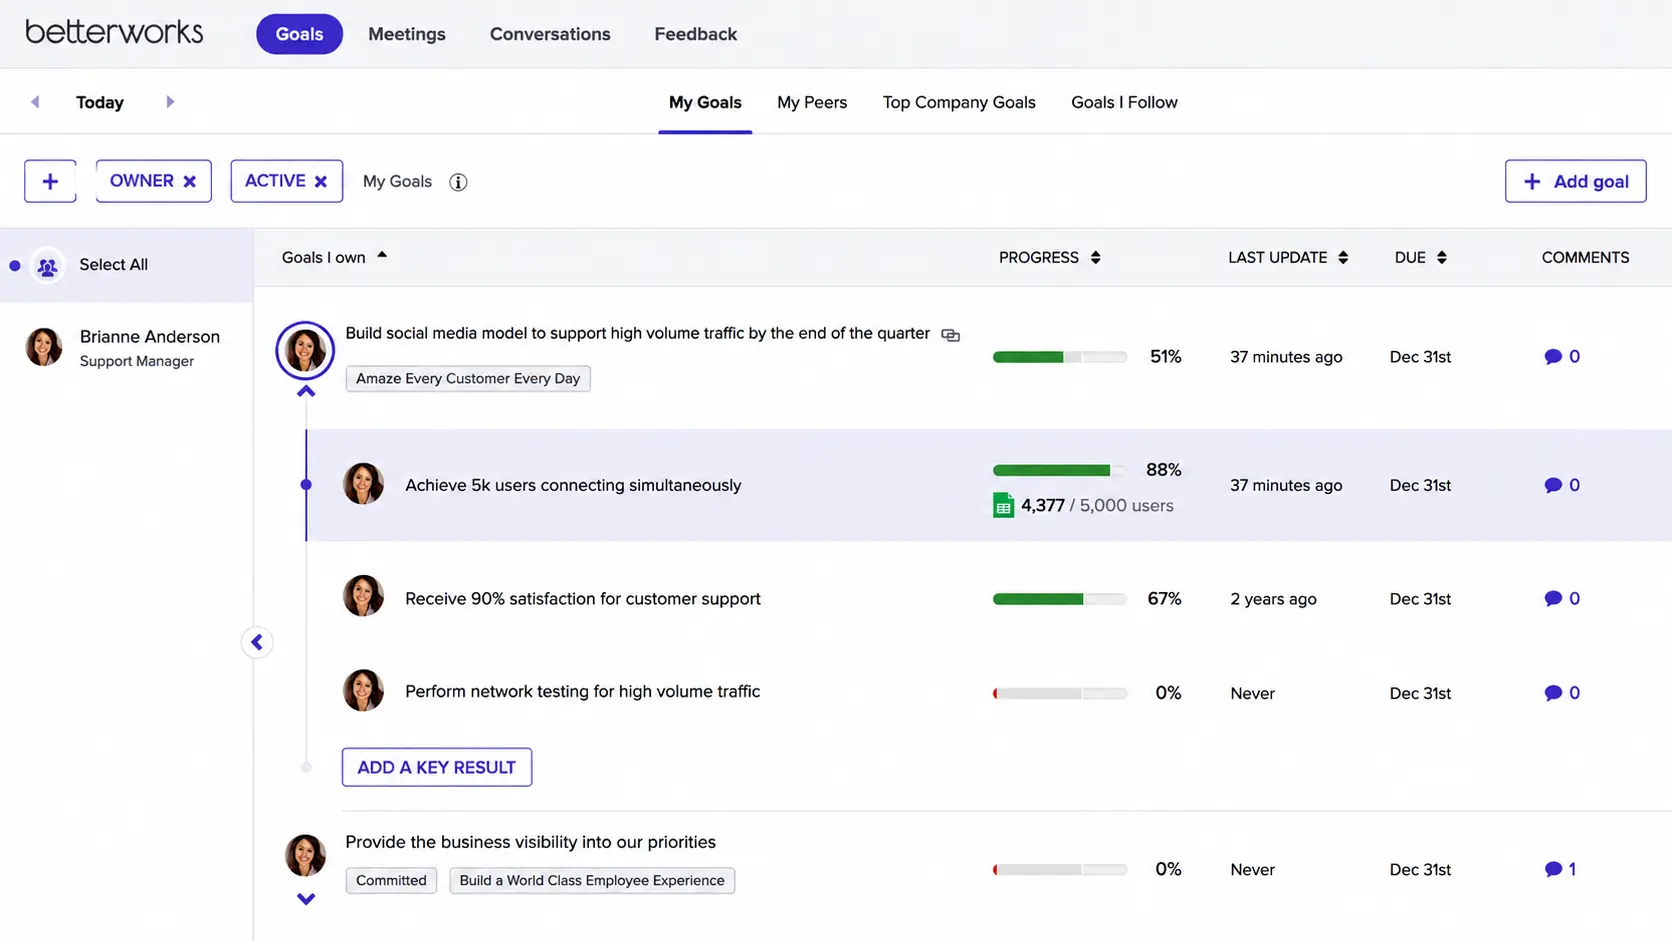Click the info icon beside My Goals

click(x=458, y=182)
